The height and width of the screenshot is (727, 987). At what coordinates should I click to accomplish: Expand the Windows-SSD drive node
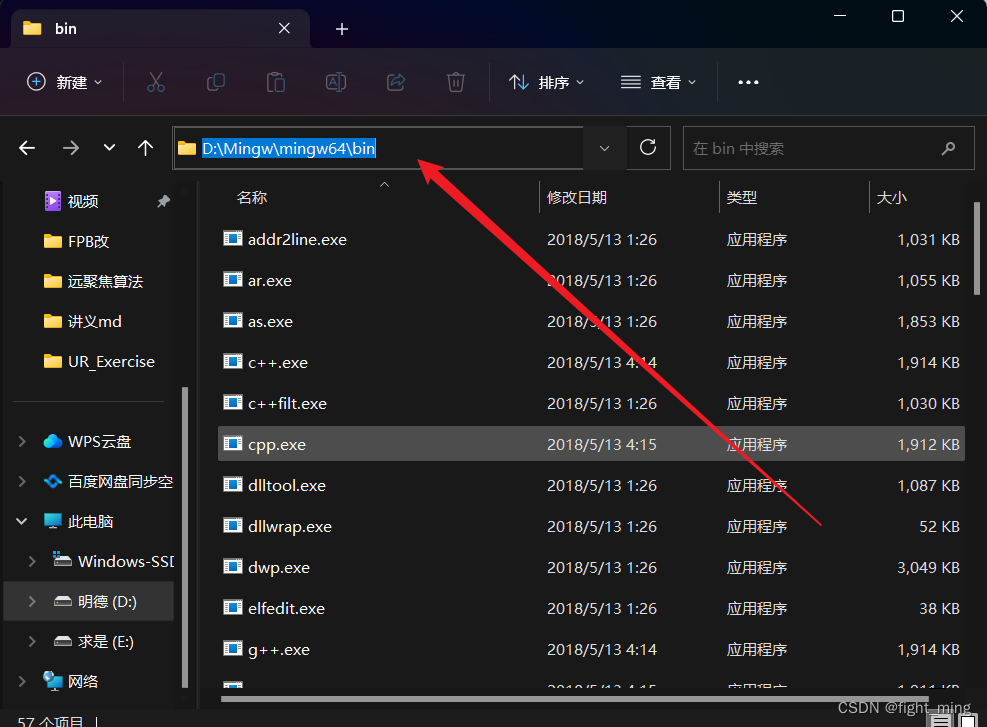32,561
